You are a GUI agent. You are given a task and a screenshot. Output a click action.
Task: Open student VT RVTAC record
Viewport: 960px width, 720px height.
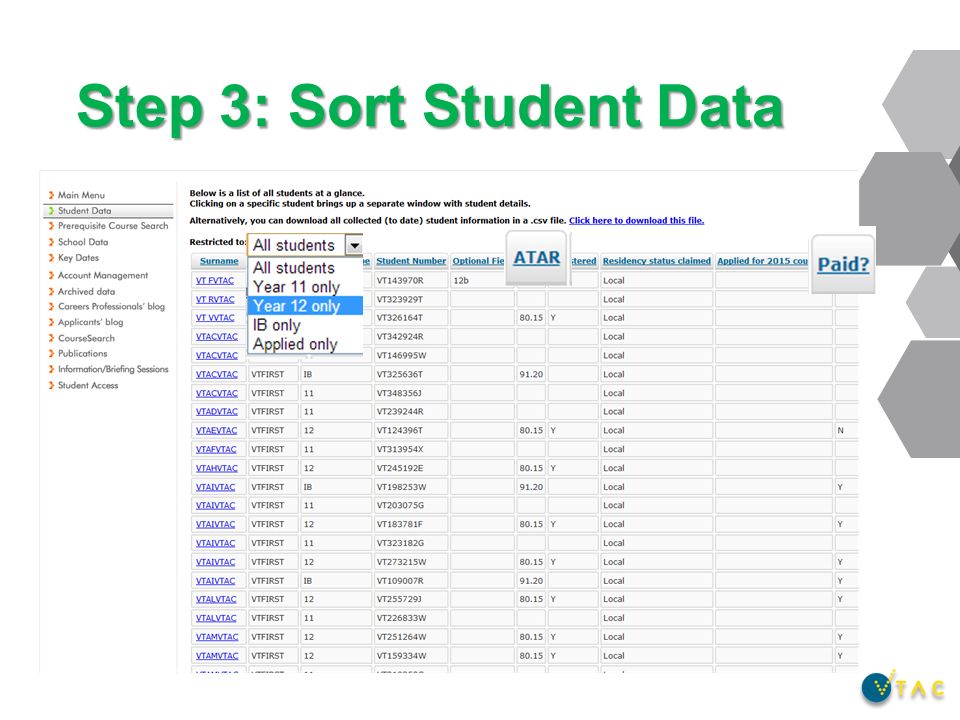pos(215,299)
